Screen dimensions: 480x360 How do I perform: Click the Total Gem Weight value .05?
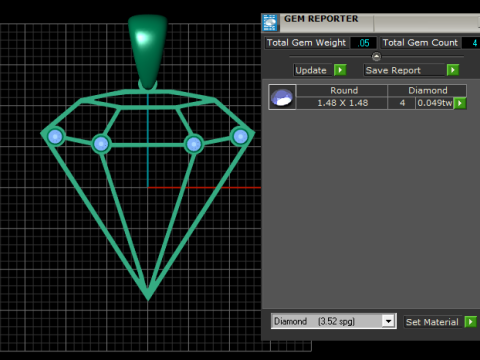[363, 43]
